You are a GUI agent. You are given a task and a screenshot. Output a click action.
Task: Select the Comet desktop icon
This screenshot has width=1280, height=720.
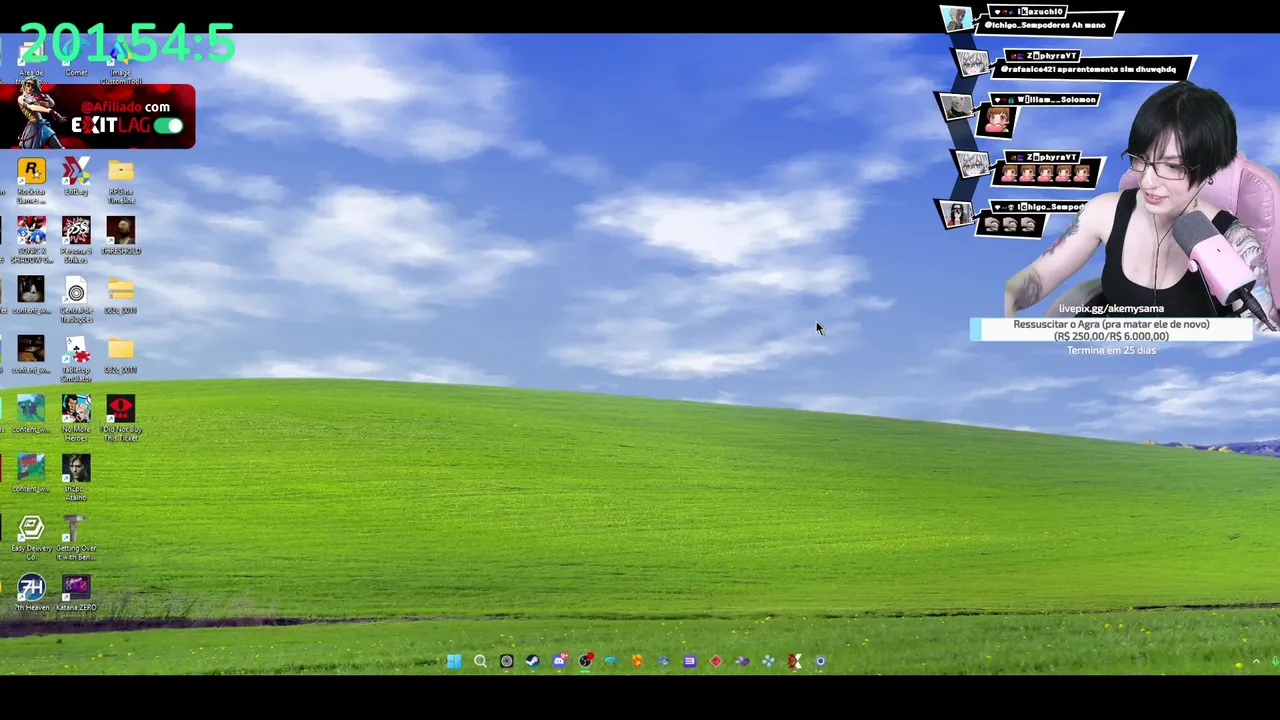coord(76,58)
